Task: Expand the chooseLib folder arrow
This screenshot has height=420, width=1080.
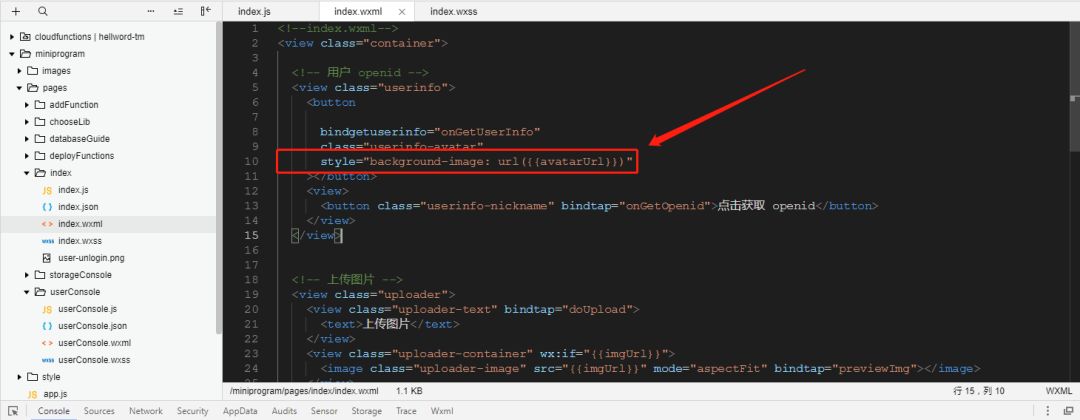Action: [27, 122]
